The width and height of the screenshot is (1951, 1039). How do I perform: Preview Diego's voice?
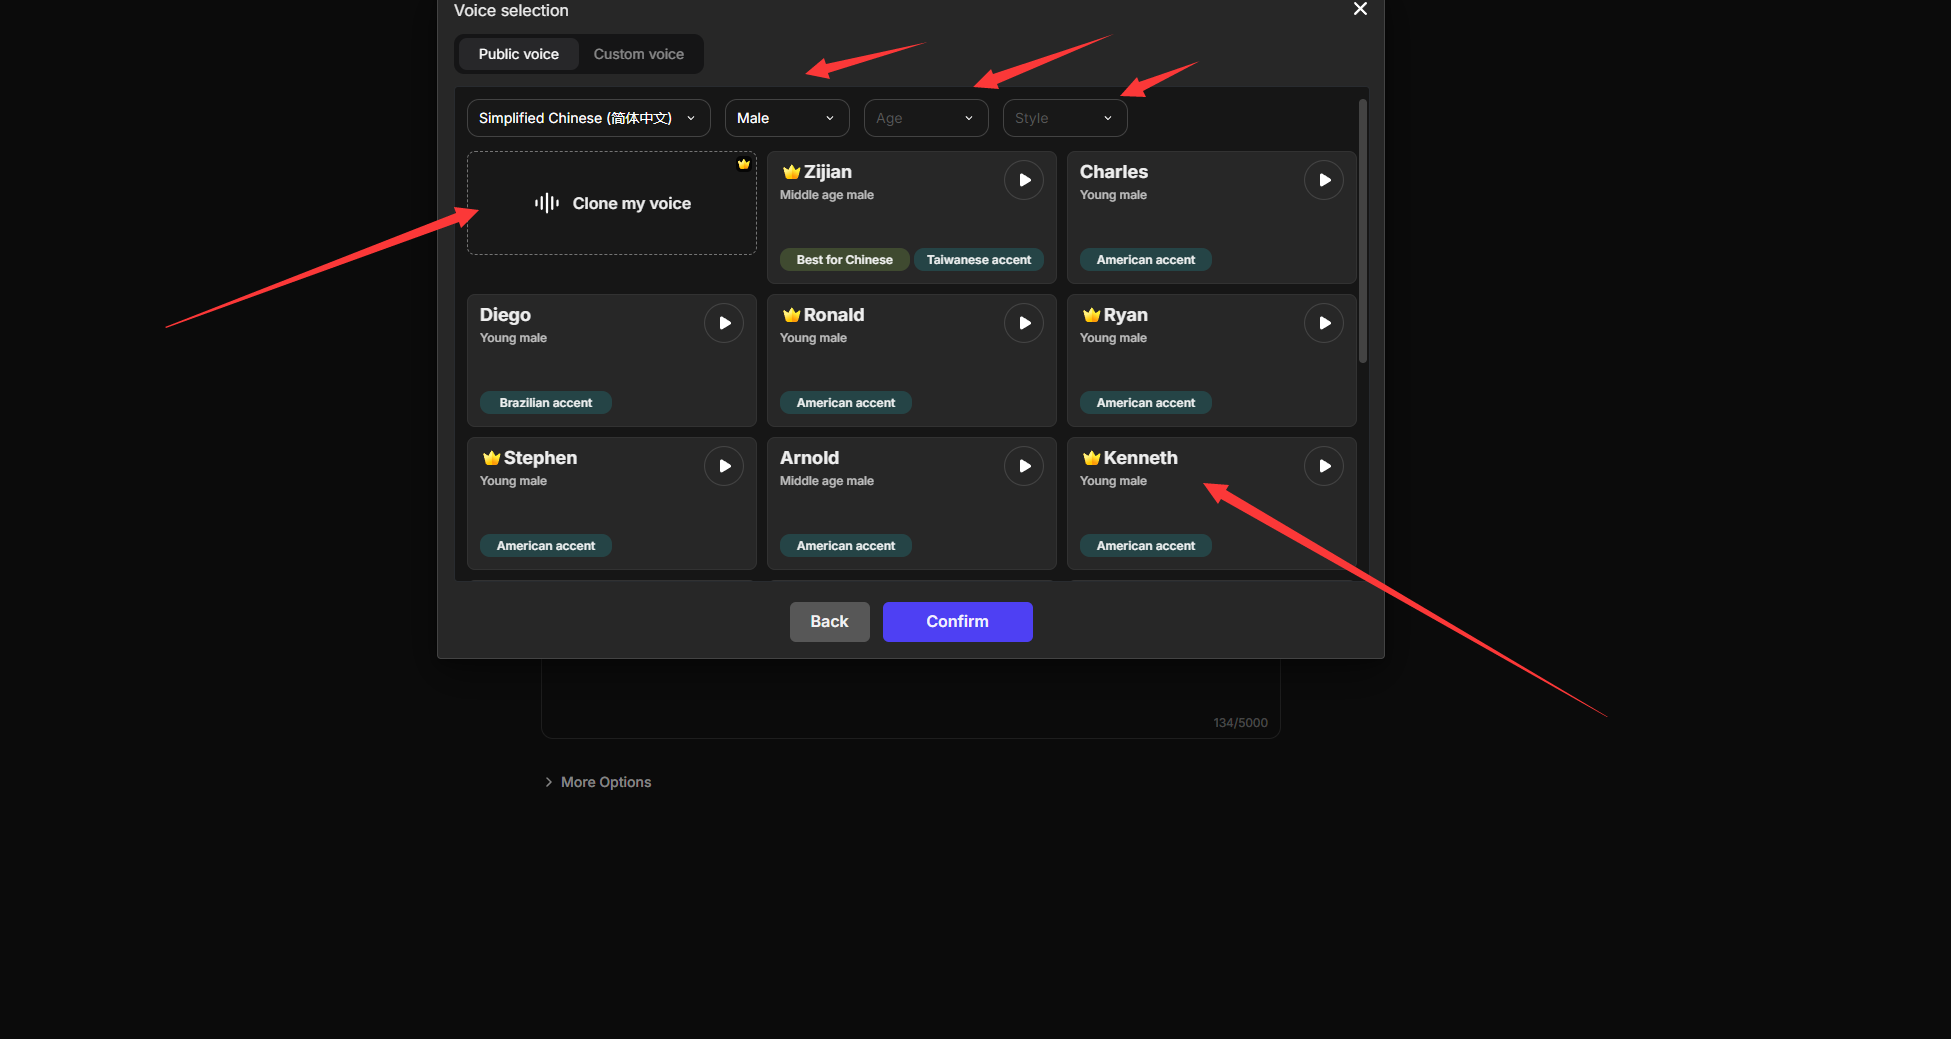724,323
